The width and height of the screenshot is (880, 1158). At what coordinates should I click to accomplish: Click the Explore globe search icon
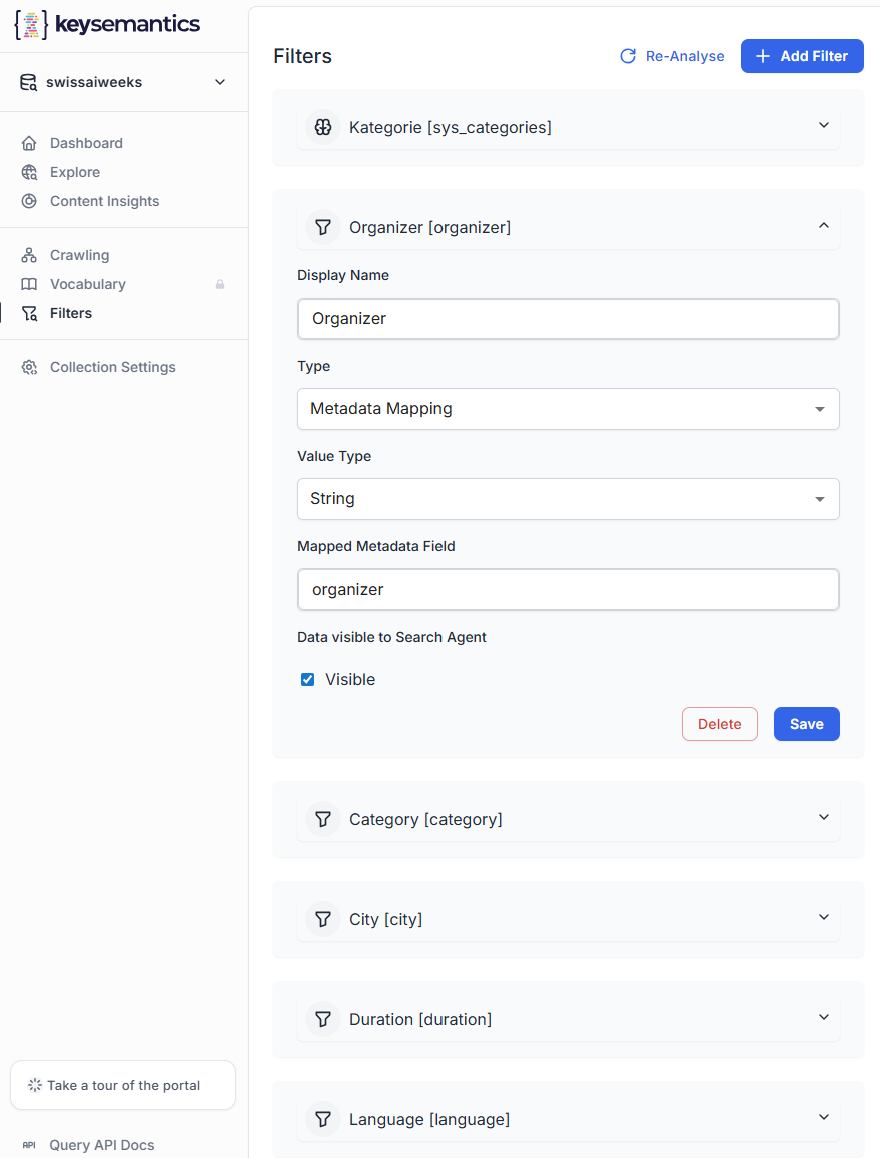coord(29,172)
